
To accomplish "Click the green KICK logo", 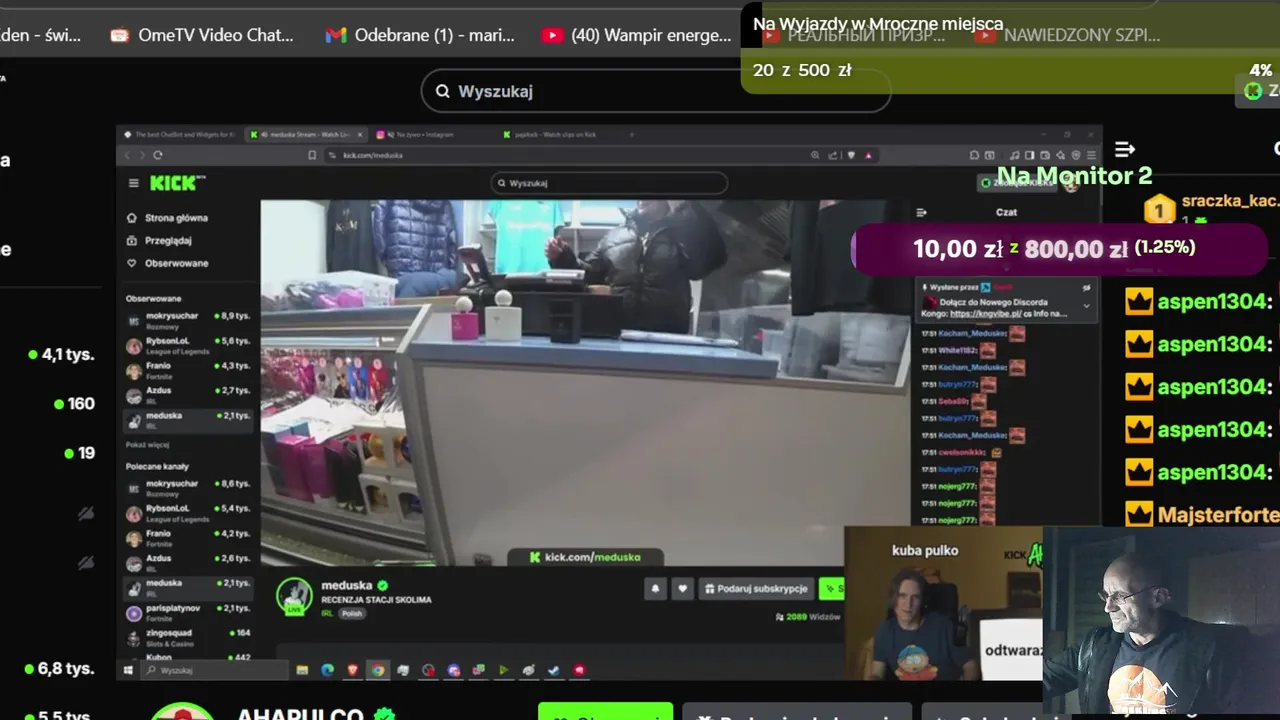I will 175,183.
